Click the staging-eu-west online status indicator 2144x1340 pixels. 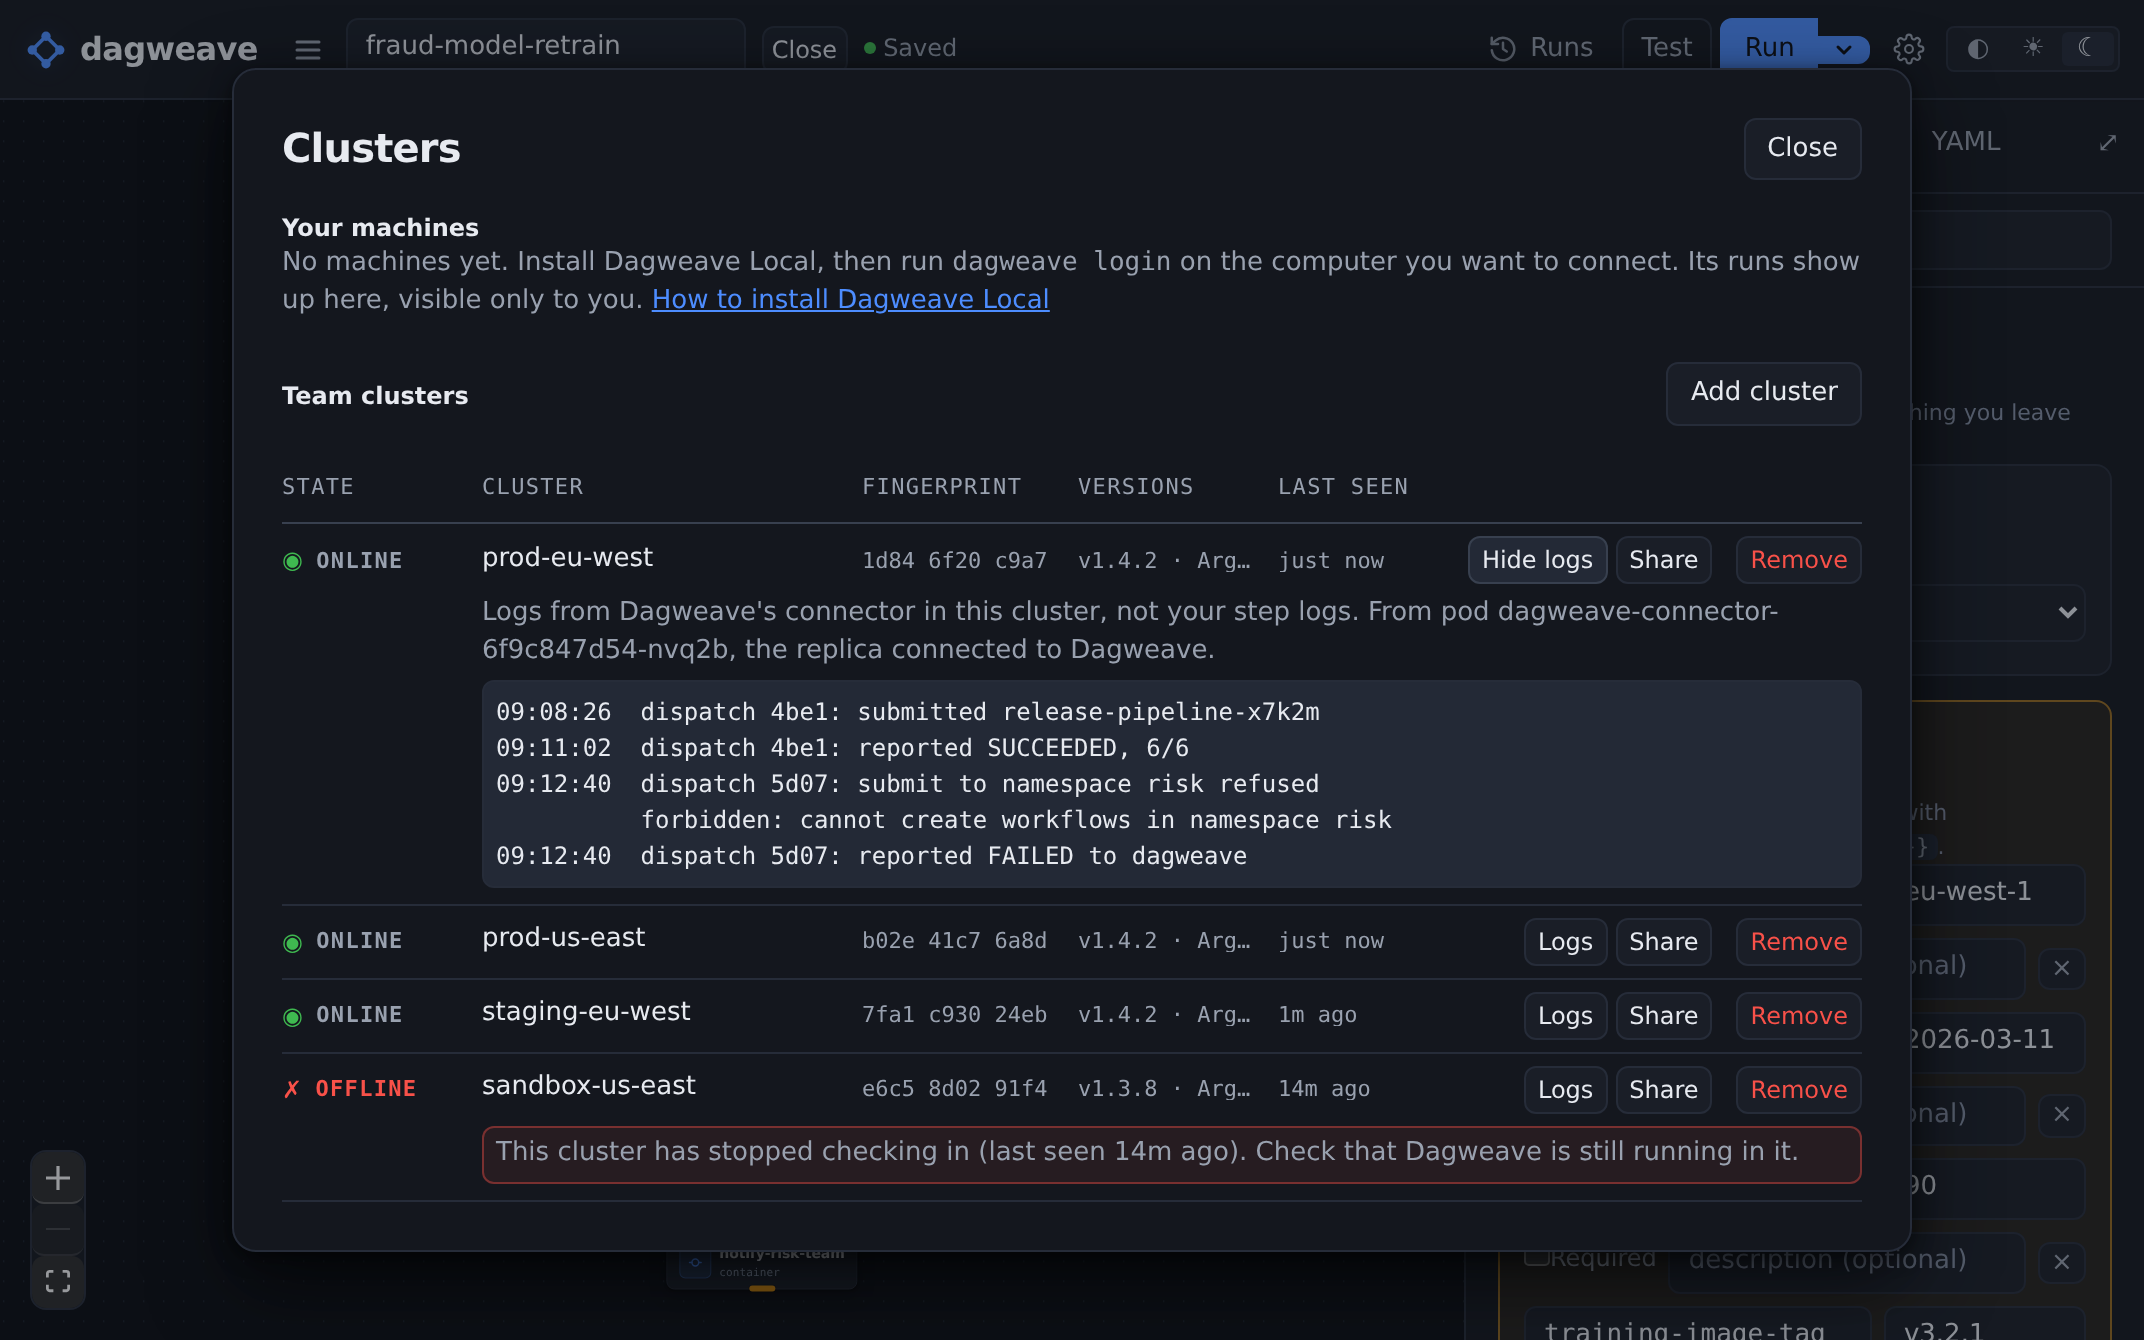click(292, 1016)
